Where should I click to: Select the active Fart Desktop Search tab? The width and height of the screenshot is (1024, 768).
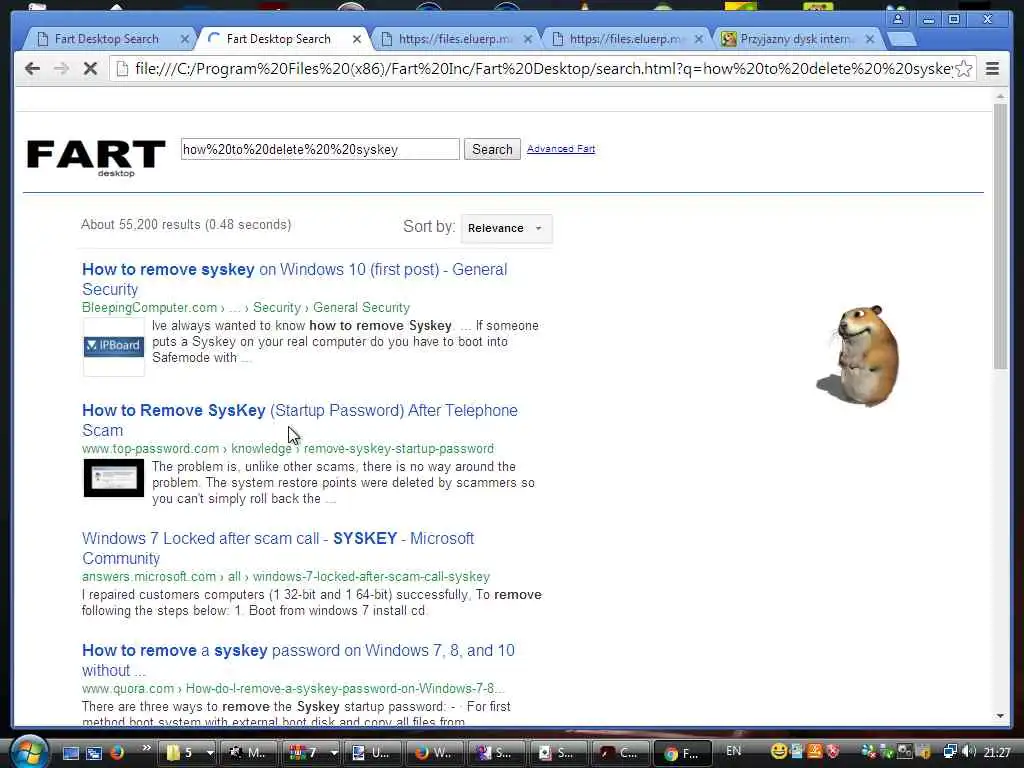click(x=279, y=39)
